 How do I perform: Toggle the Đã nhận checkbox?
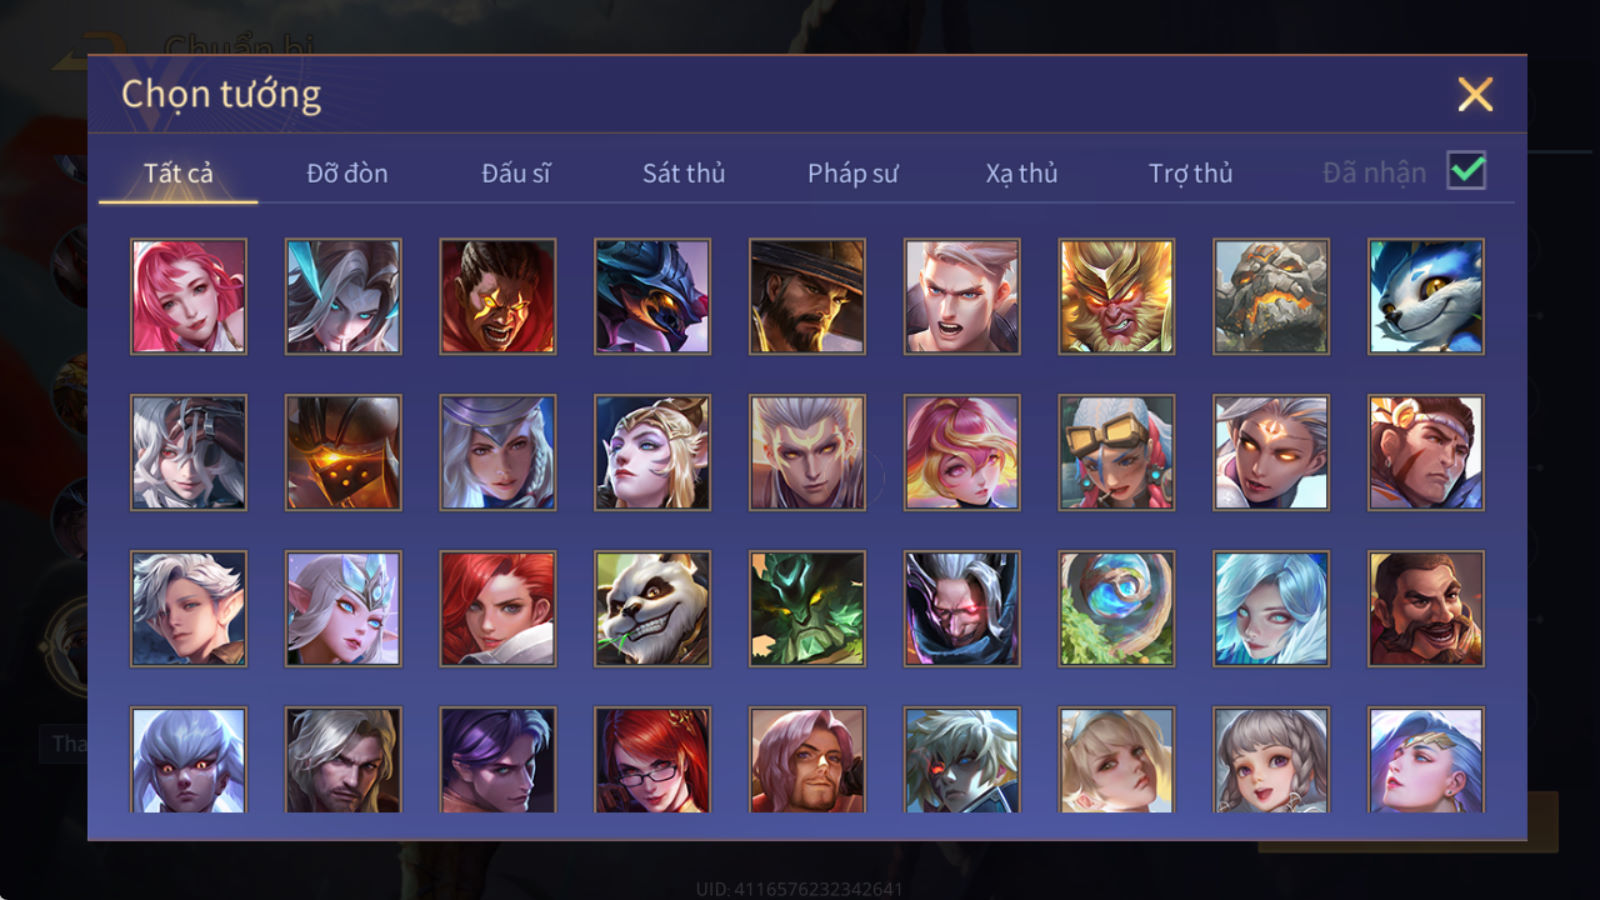[x=1466, y=171]
